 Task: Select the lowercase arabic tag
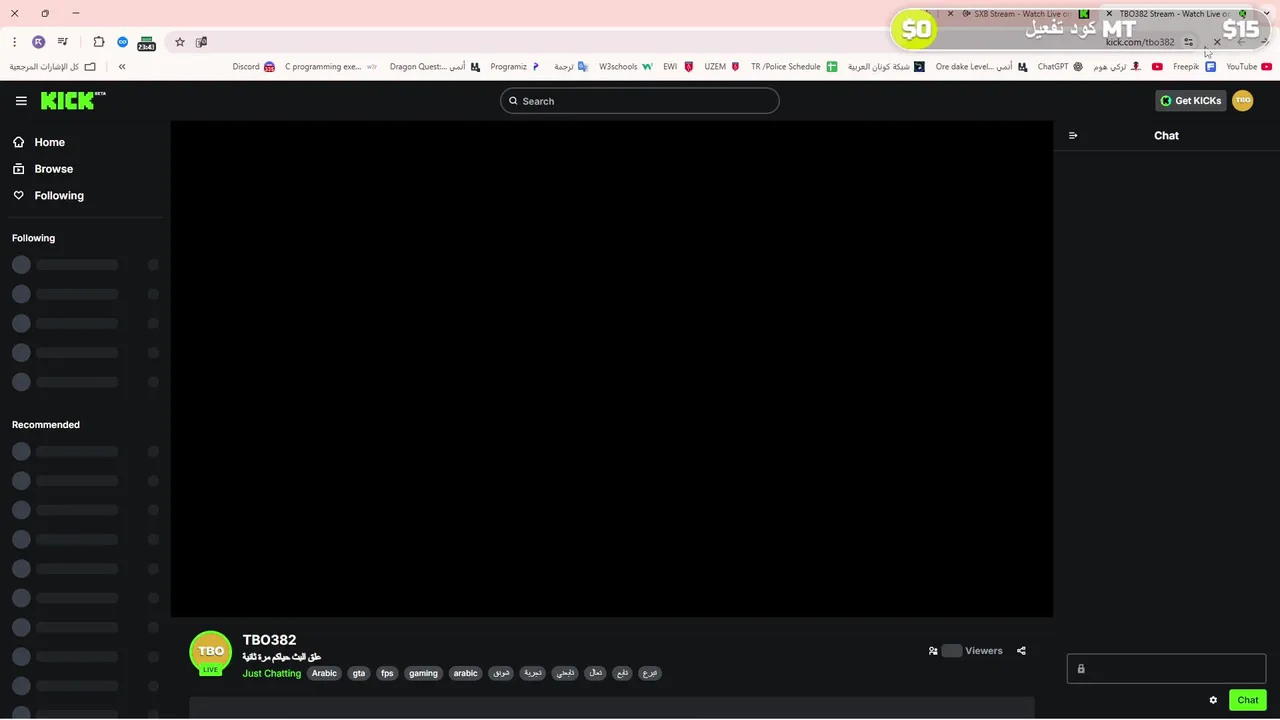[466, 673]
